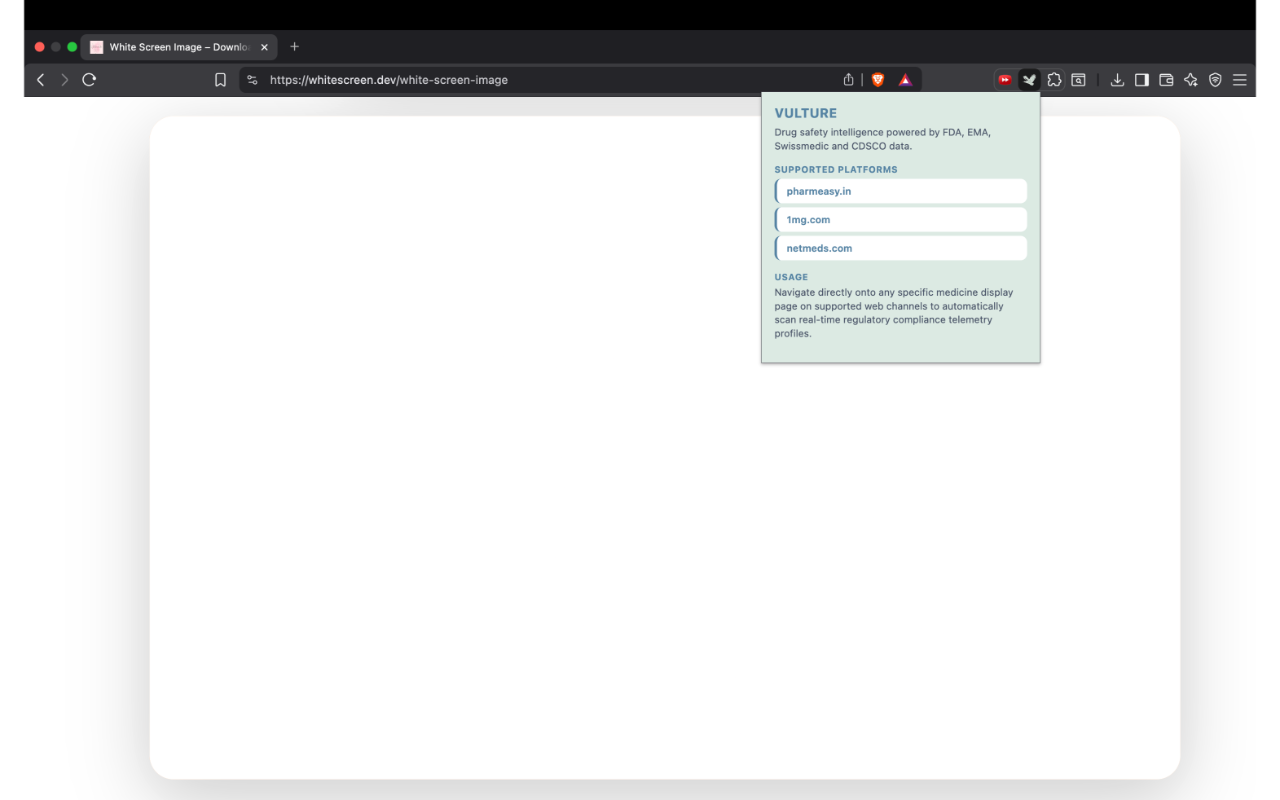Image resolution: width=1280 pixels, height=800 pixels.
Task: Share this page via share icon
Action: (848, 80)
